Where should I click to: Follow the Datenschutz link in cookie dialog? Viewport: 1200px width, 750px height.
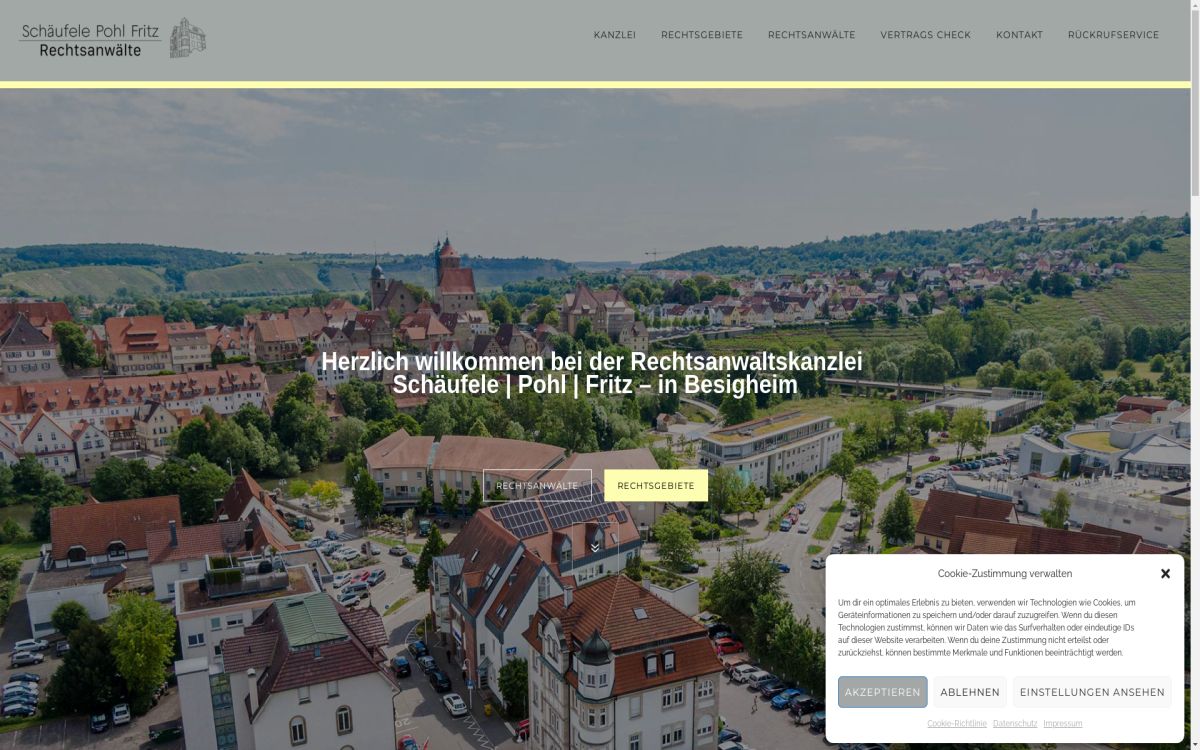(x=1014, y=723)
